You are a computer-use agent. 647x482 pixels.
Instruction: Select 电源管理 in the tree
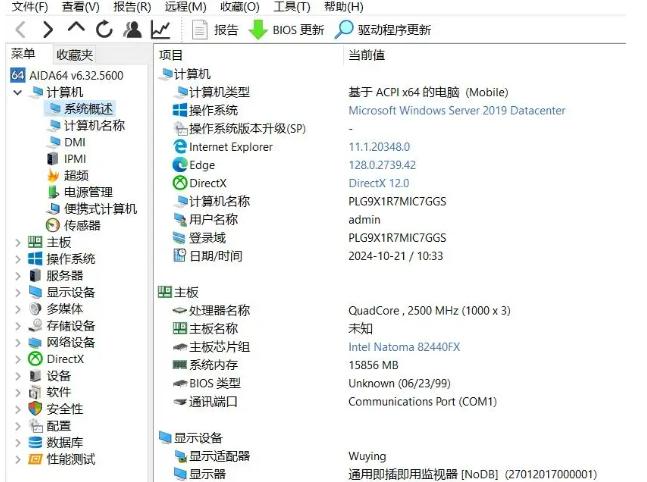tap(80, 192)
